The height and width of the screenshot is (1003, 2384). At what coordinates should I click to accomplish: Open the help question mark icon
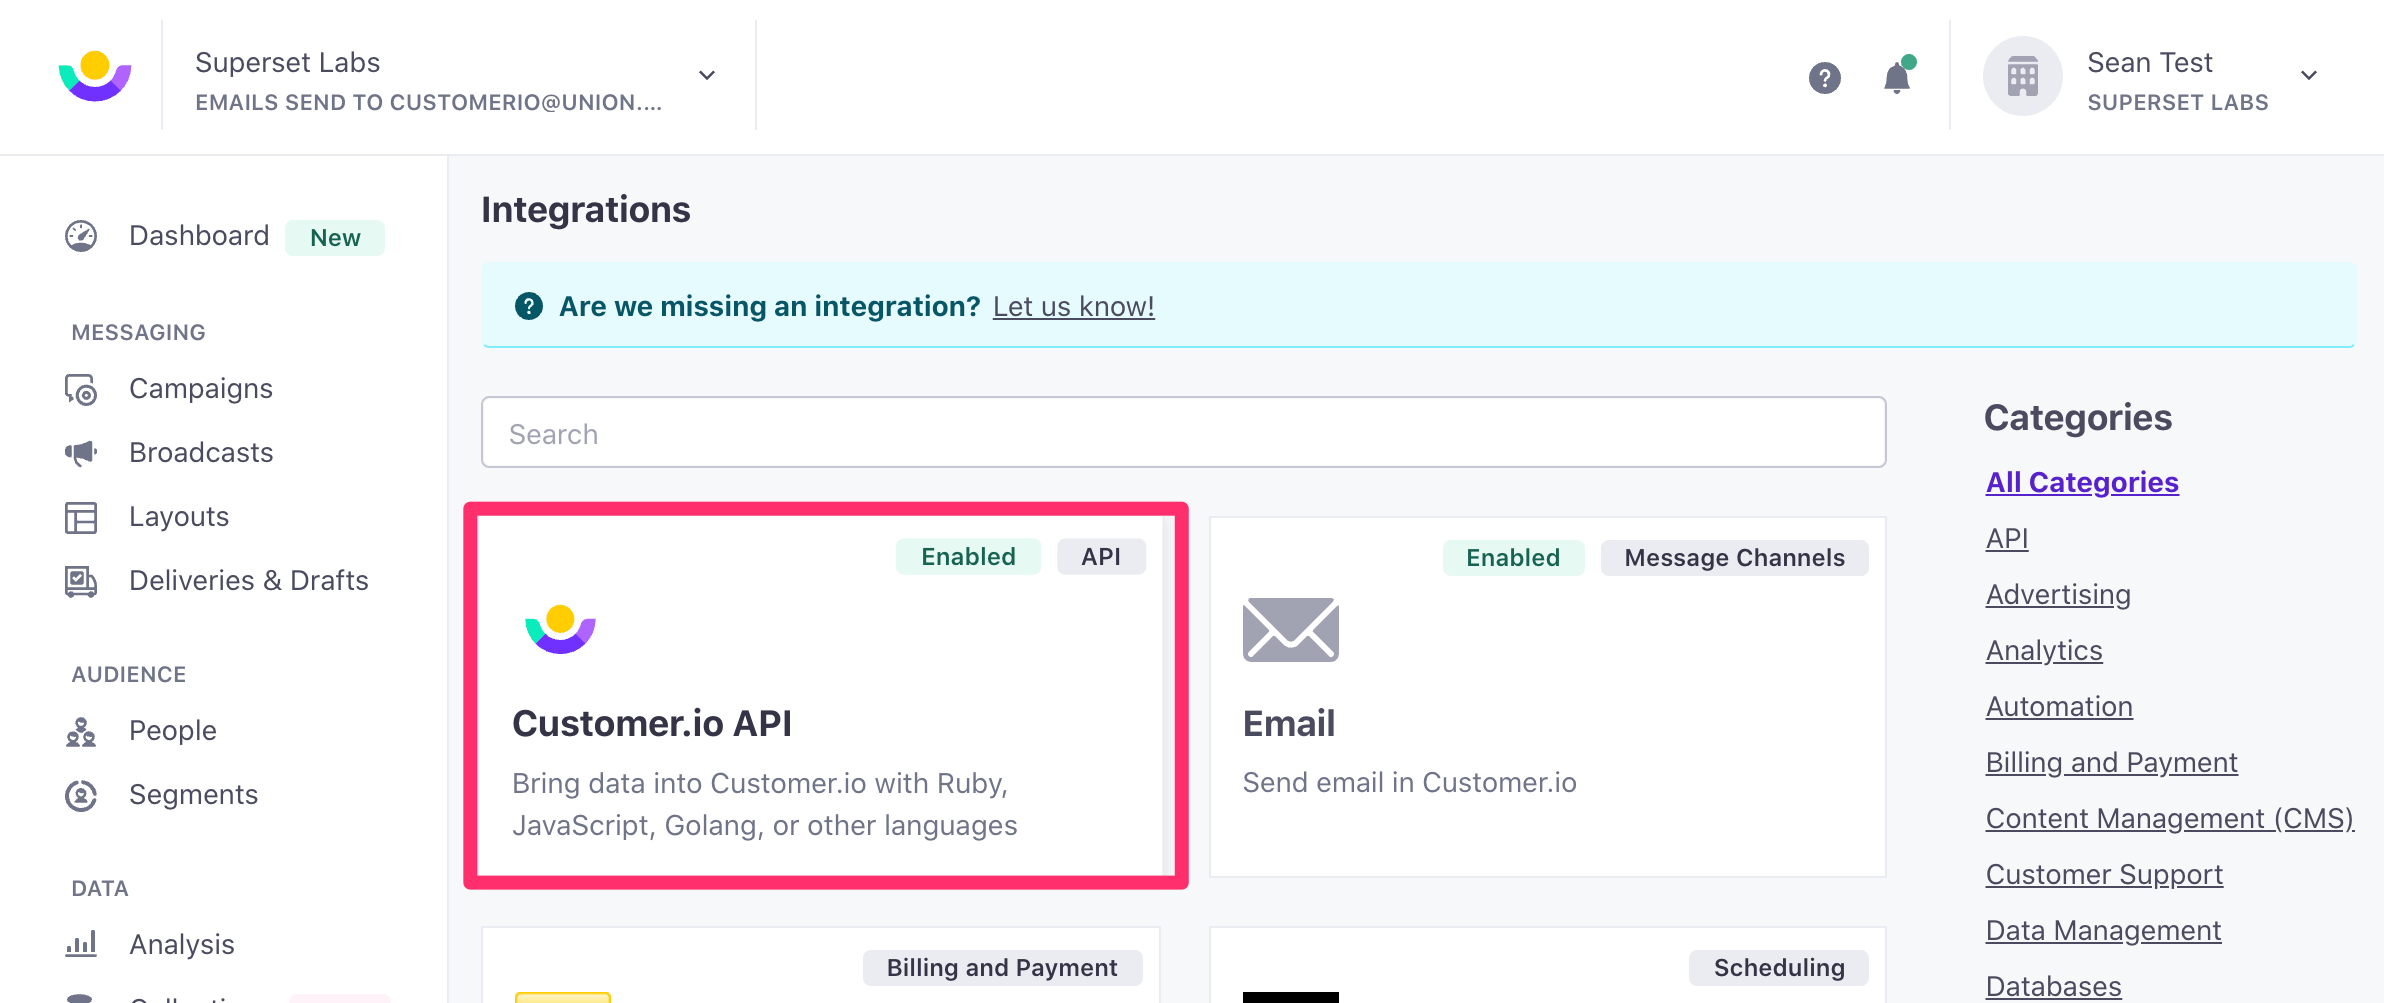click(1825, 77)
